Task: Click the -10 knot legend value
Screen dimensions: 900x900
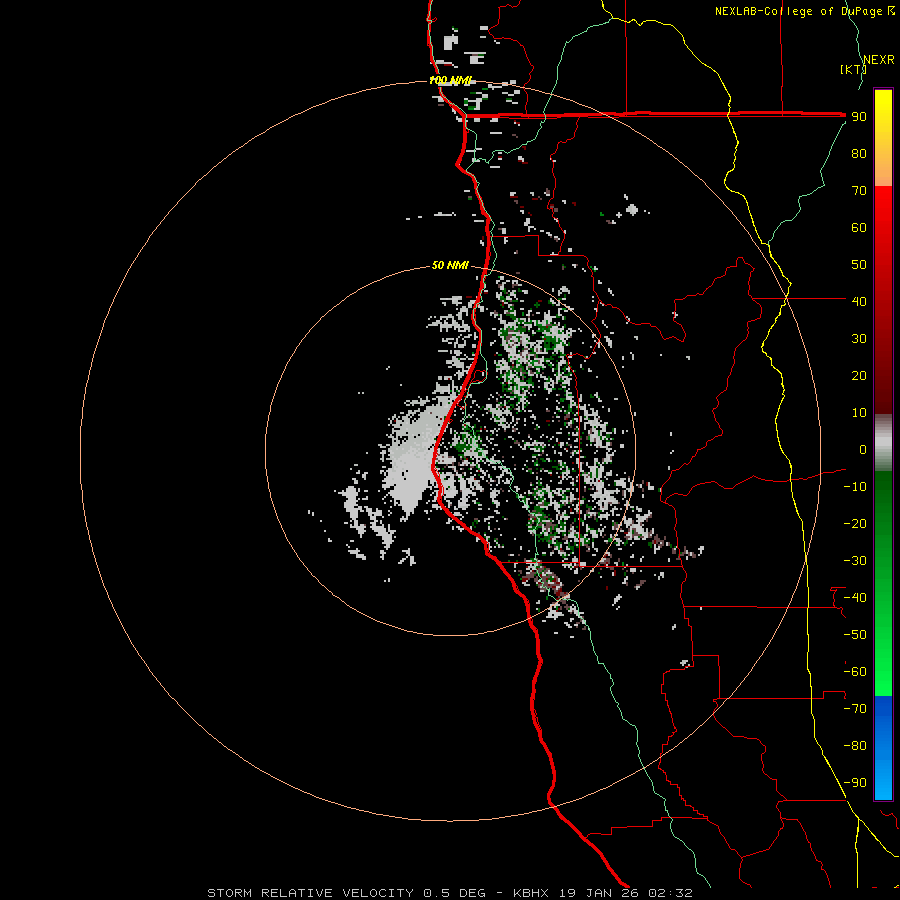Action: pos(855,487)
